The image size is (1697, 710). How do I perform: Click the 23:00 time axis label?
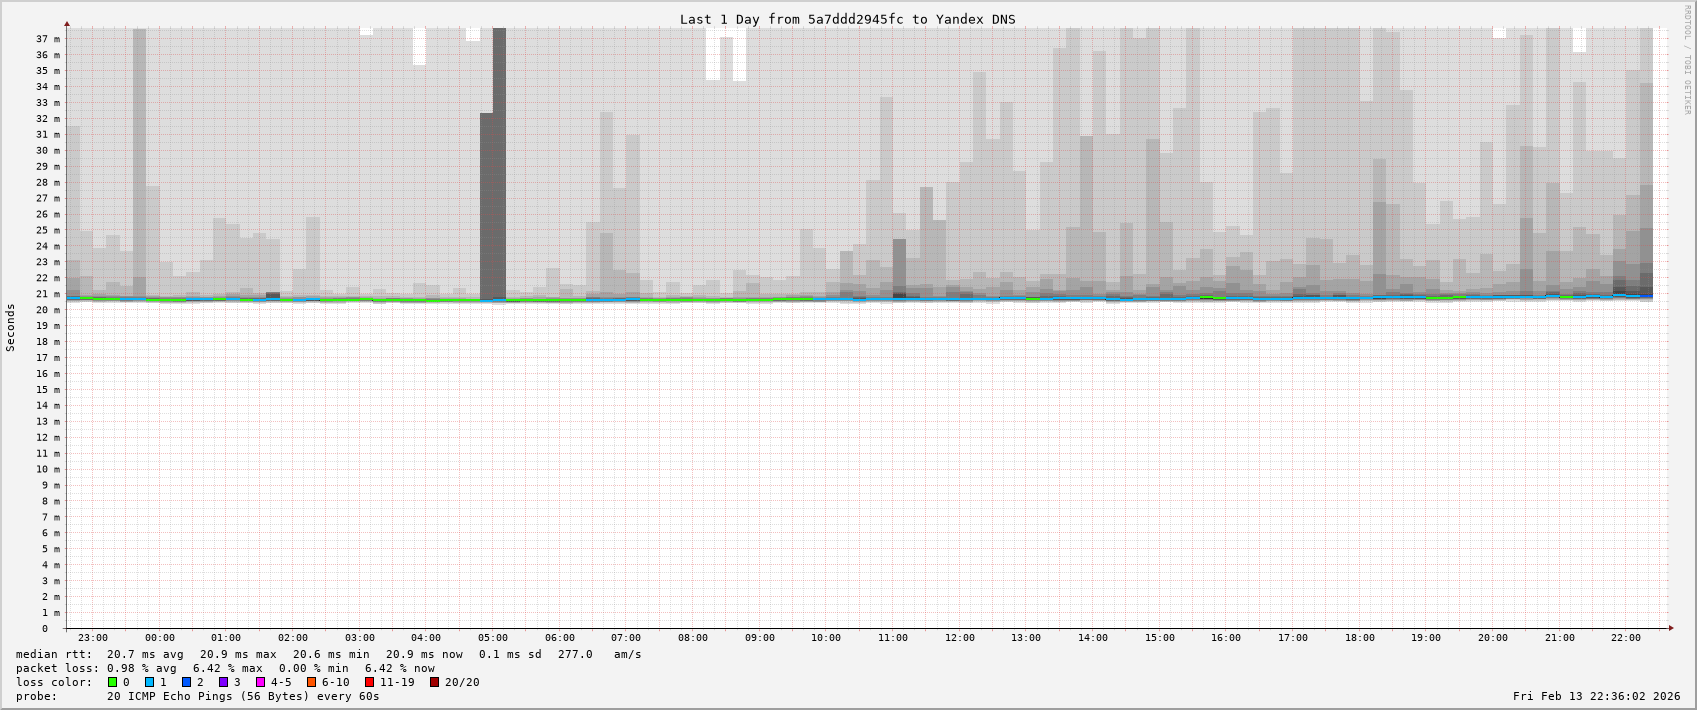pos(93,638)
